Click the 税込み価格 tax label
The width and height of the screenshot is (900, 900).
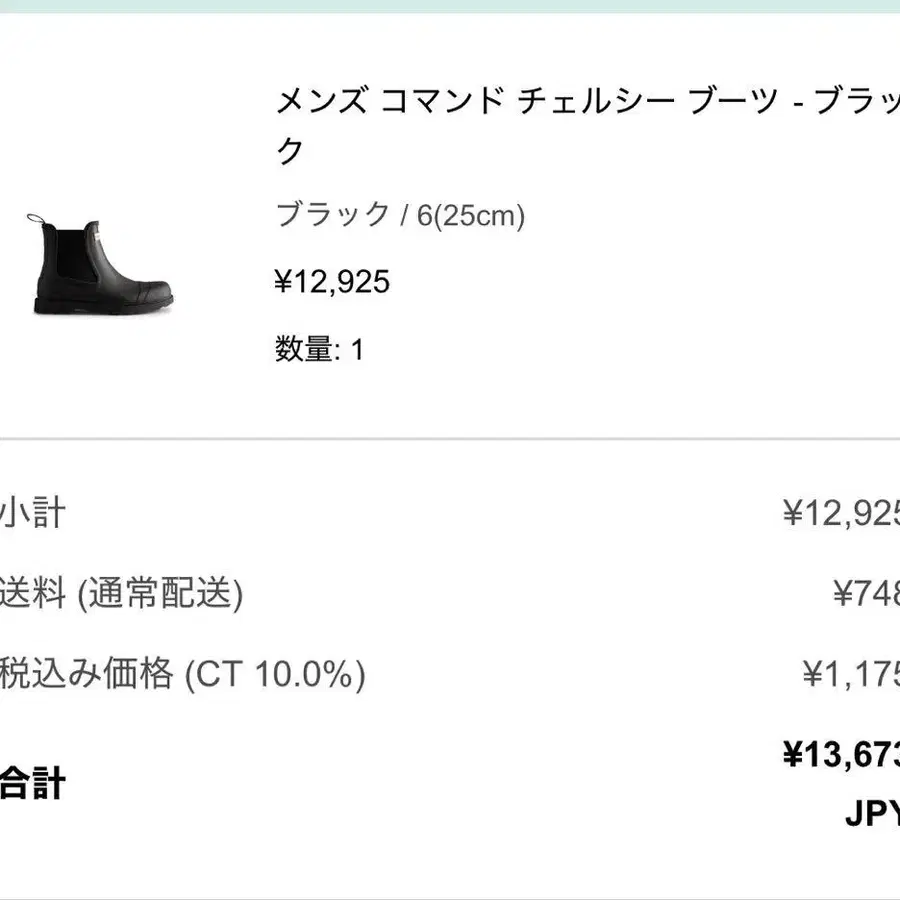point(86,675)
